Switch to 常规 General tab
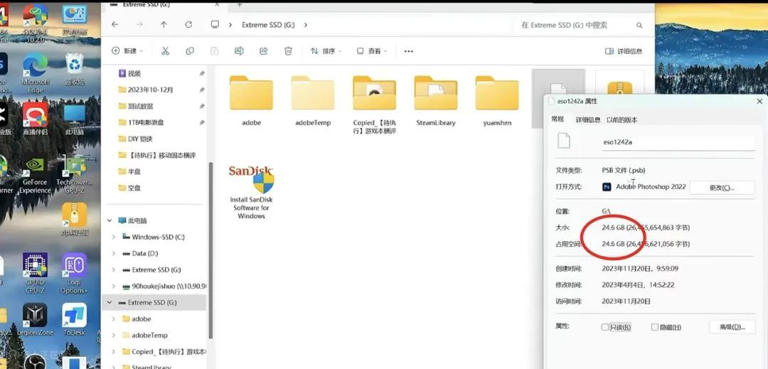The height and width of the screenshot is (369, 768). point(558,119)
